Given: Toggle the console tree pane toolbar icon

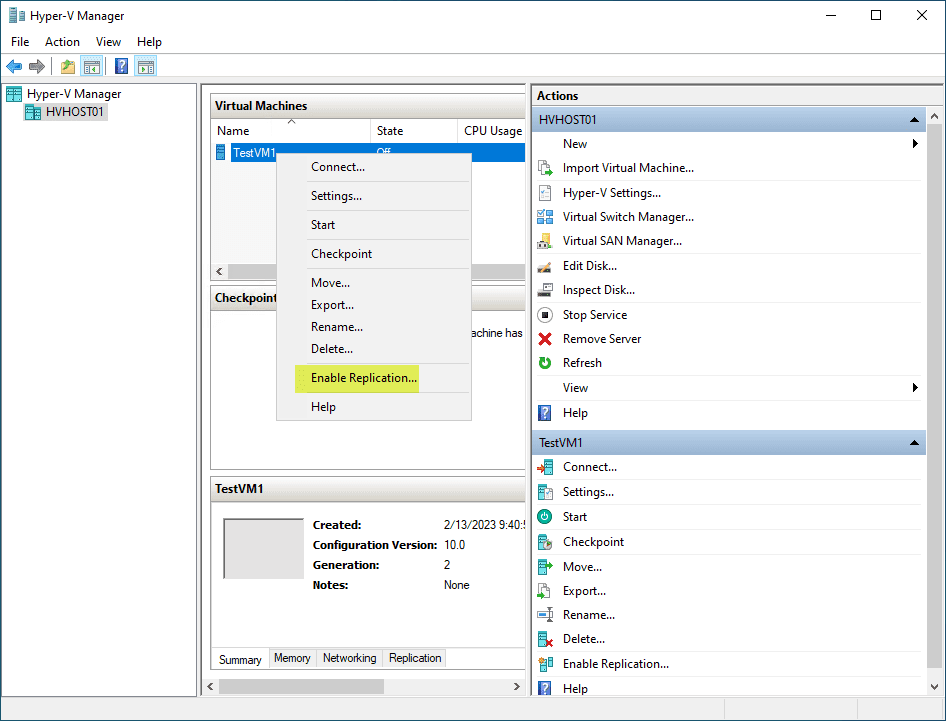Looking at the screenshot, I should point(92,66).
